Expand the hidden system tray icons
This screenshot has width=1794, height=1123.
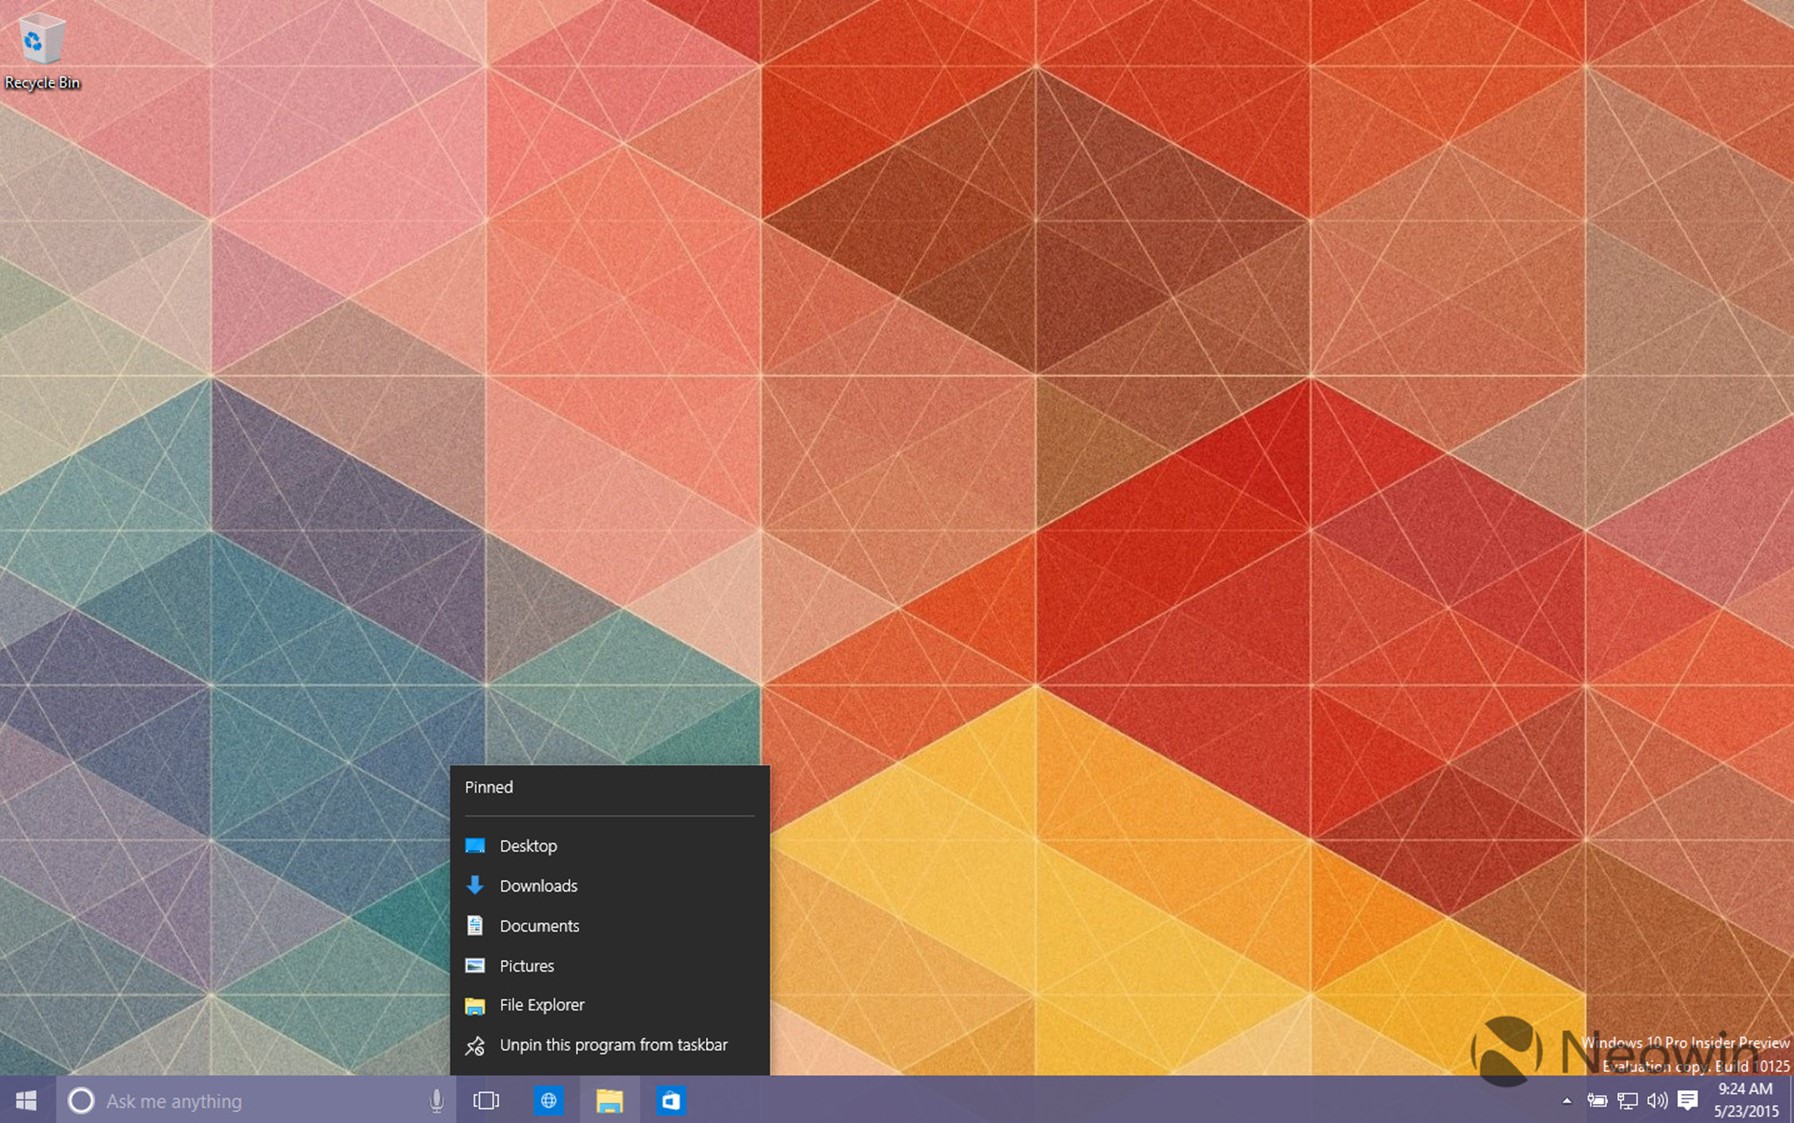[1567, 1100]
